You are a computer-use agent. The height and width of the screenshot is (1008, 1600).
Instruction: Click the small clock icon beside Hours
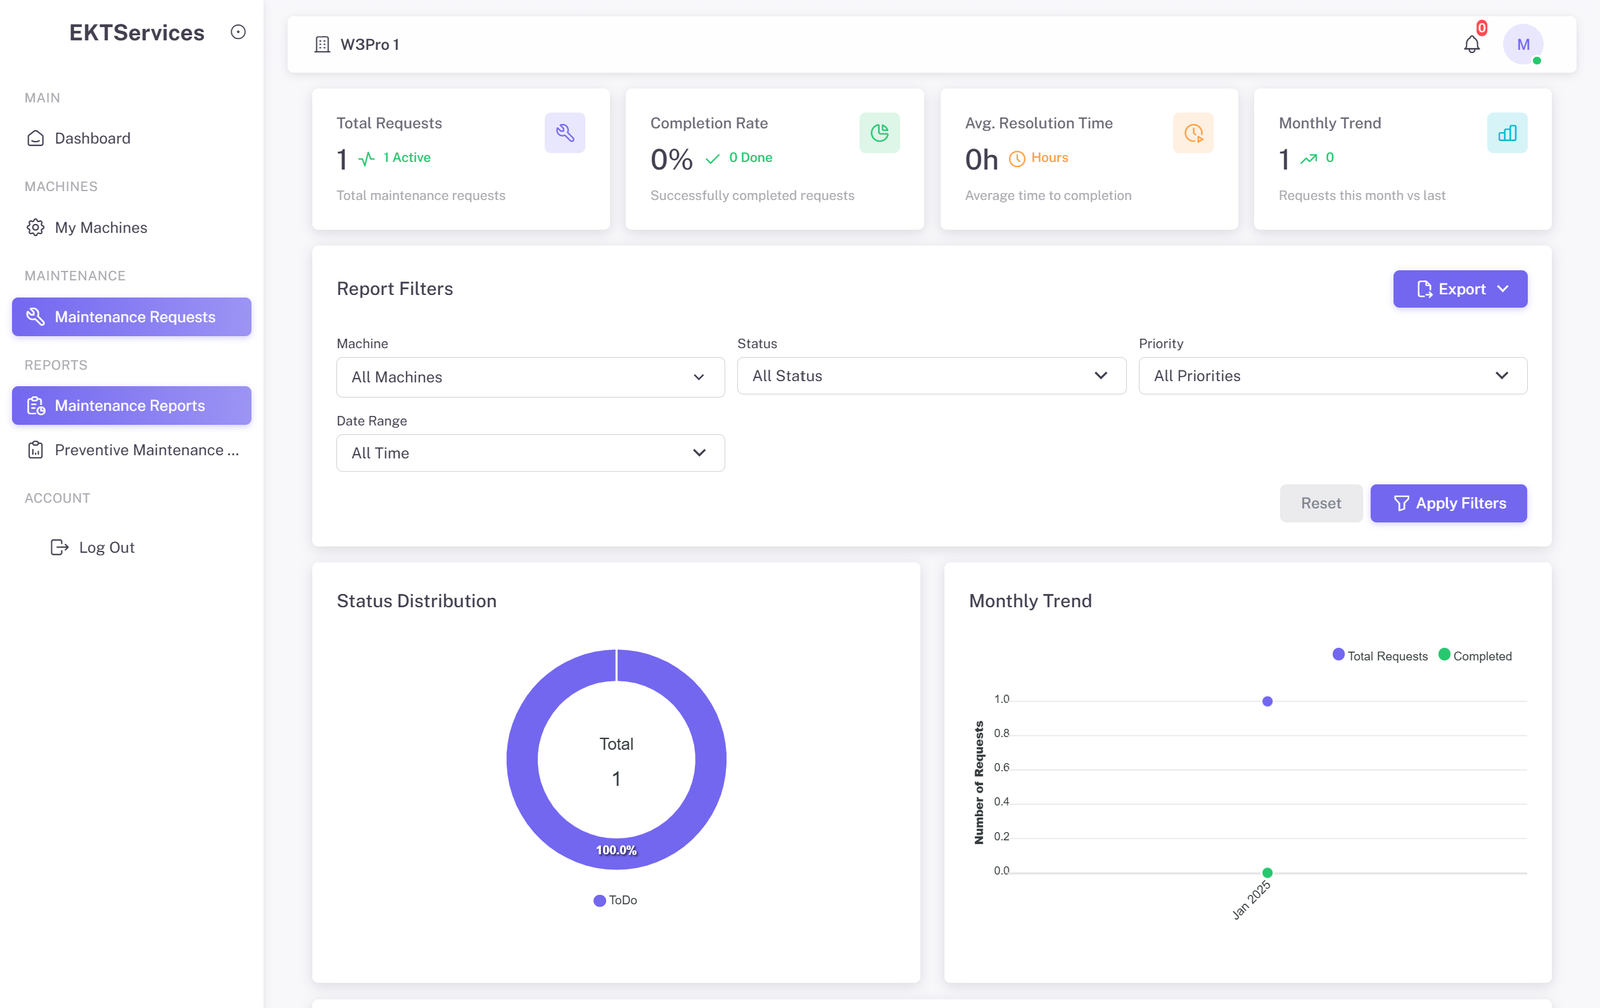coord(1017,158)
